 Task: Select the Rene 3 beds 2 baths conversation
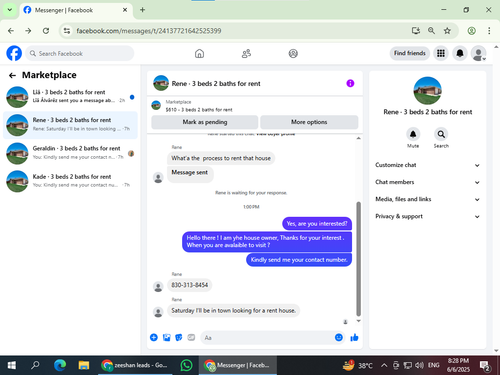click(x=70, y=125)
